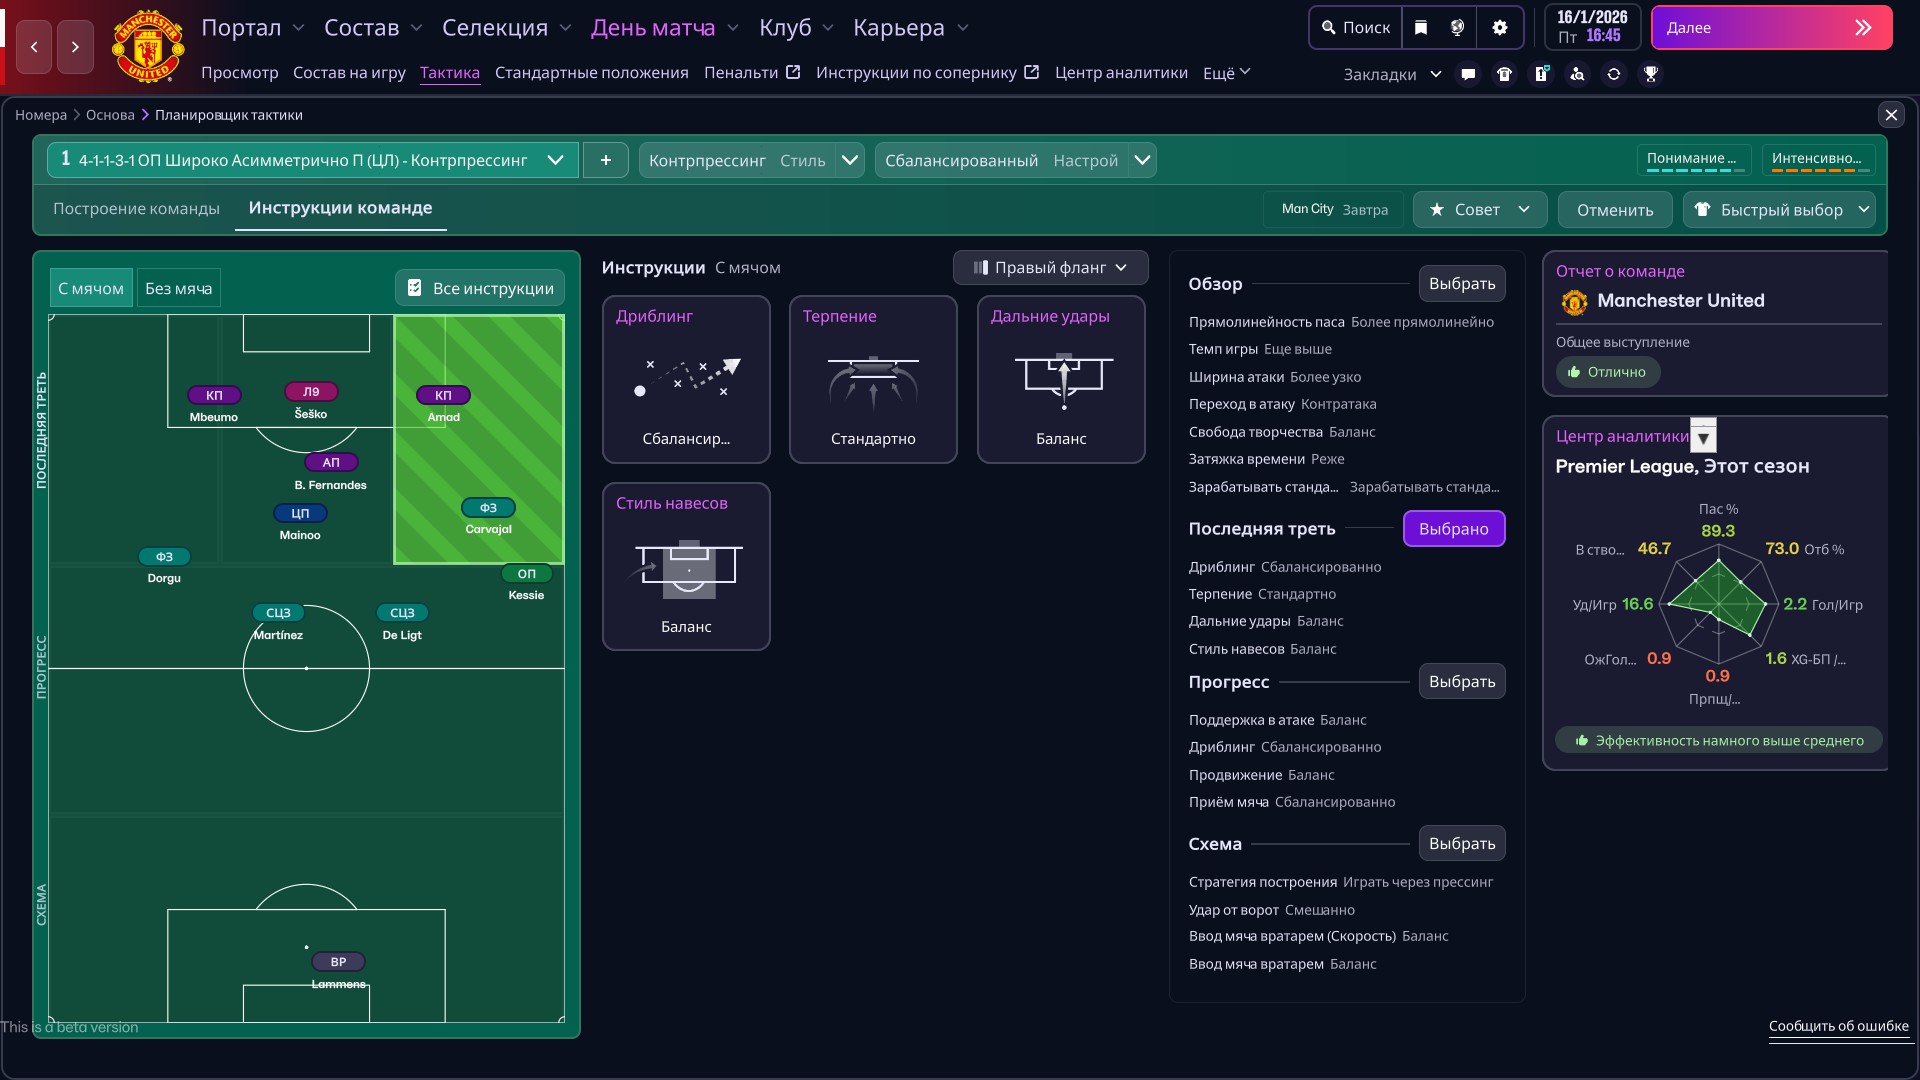Switch to Построение команды tab

point(136,209)
